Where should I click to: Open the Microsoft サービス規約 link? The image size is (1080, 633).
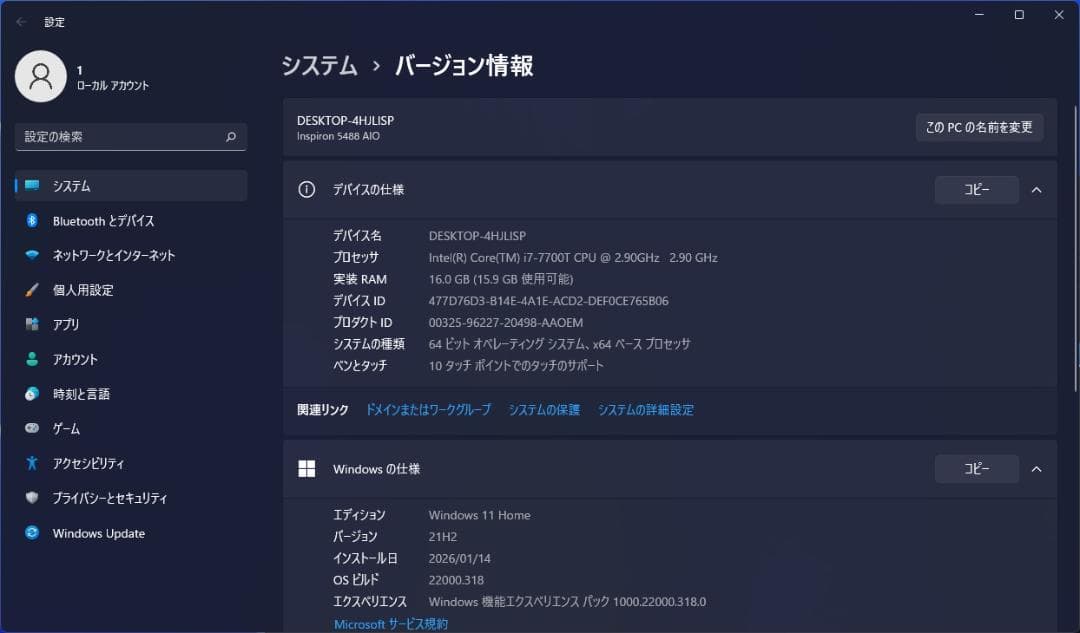[x=389, y=623]
